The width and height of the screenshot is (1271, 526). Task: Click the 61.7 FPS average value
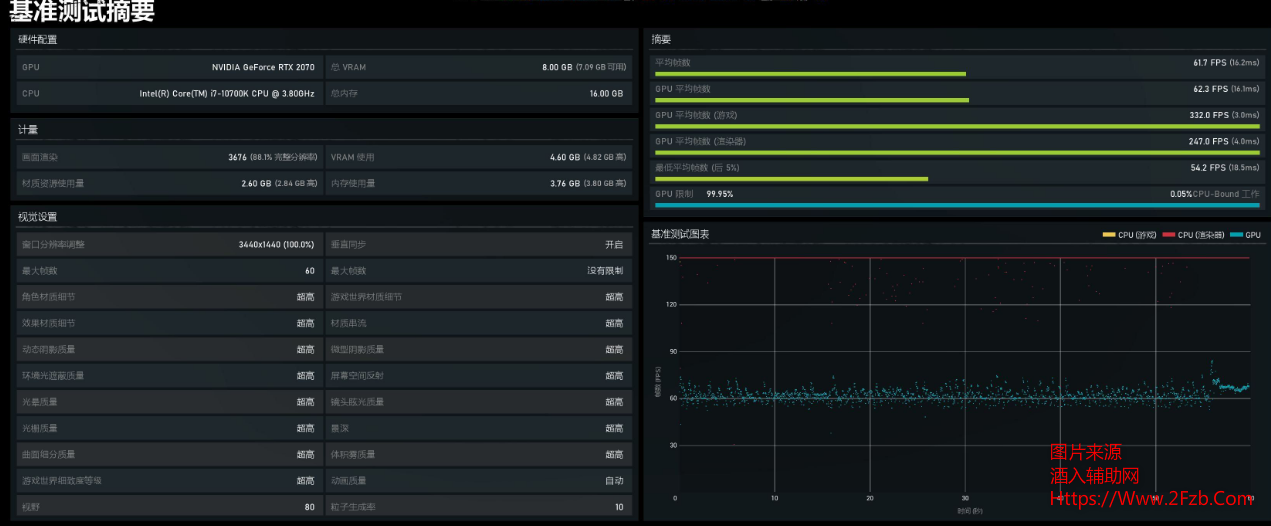coord(1209,62)
